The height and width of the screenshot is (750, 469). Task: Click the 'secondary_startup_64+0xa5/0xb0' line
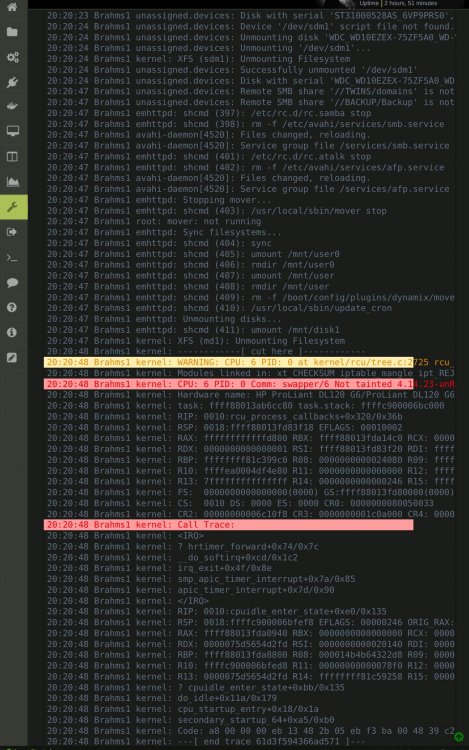(x=191, y=720)
